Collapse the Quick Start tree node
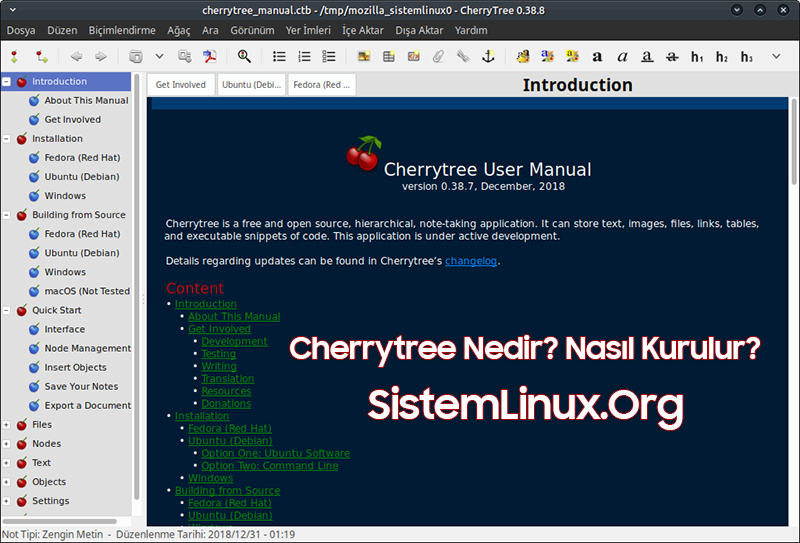The width and height of the screenshot is (800, 543). [x=7, y=310]
